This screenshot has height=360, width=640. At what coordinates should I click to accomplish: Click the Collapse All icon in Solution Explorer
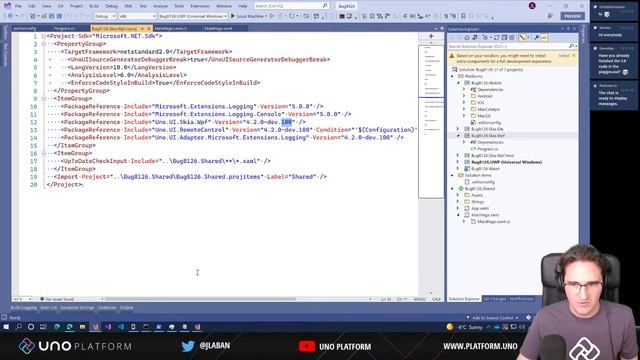click(504, 38)
